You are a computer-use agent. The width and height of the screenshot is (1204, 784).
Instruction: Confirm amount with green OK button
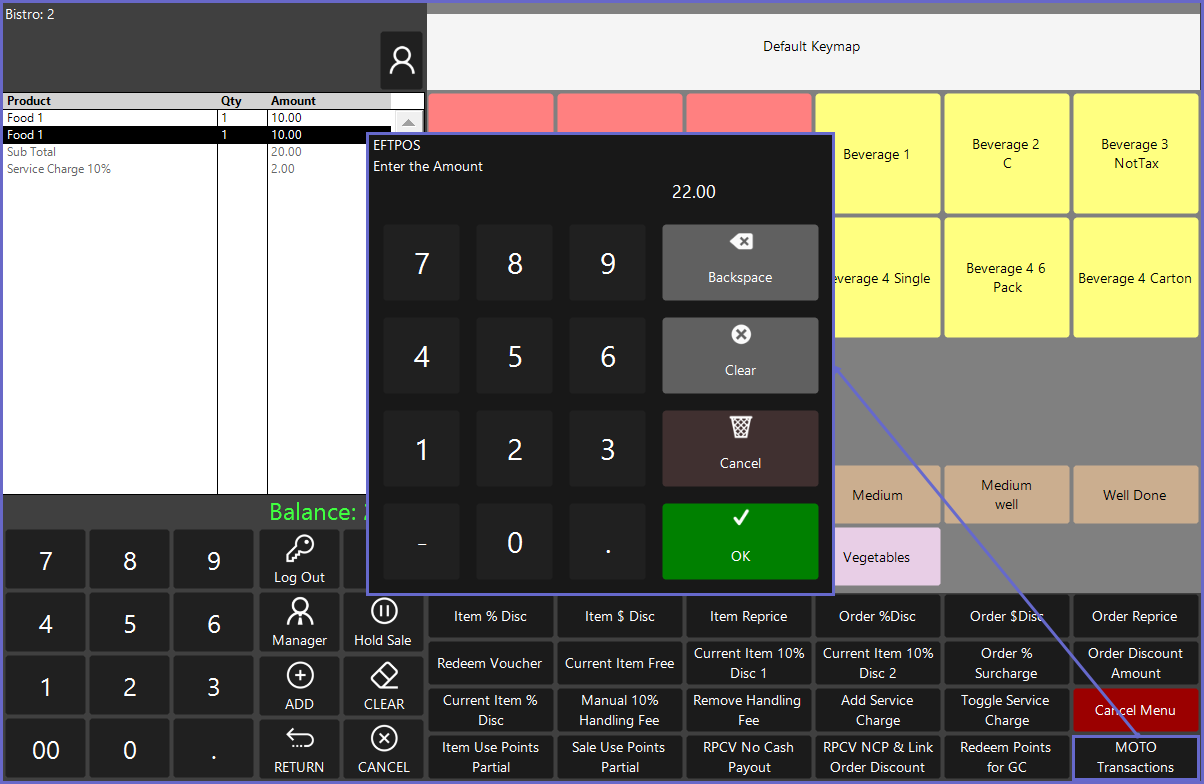[740, 541]
